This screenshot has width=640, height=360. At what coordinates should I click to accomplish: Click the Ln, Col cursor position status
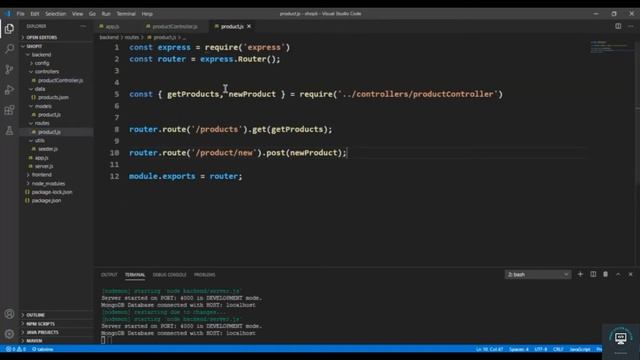(x=489, y=349)
